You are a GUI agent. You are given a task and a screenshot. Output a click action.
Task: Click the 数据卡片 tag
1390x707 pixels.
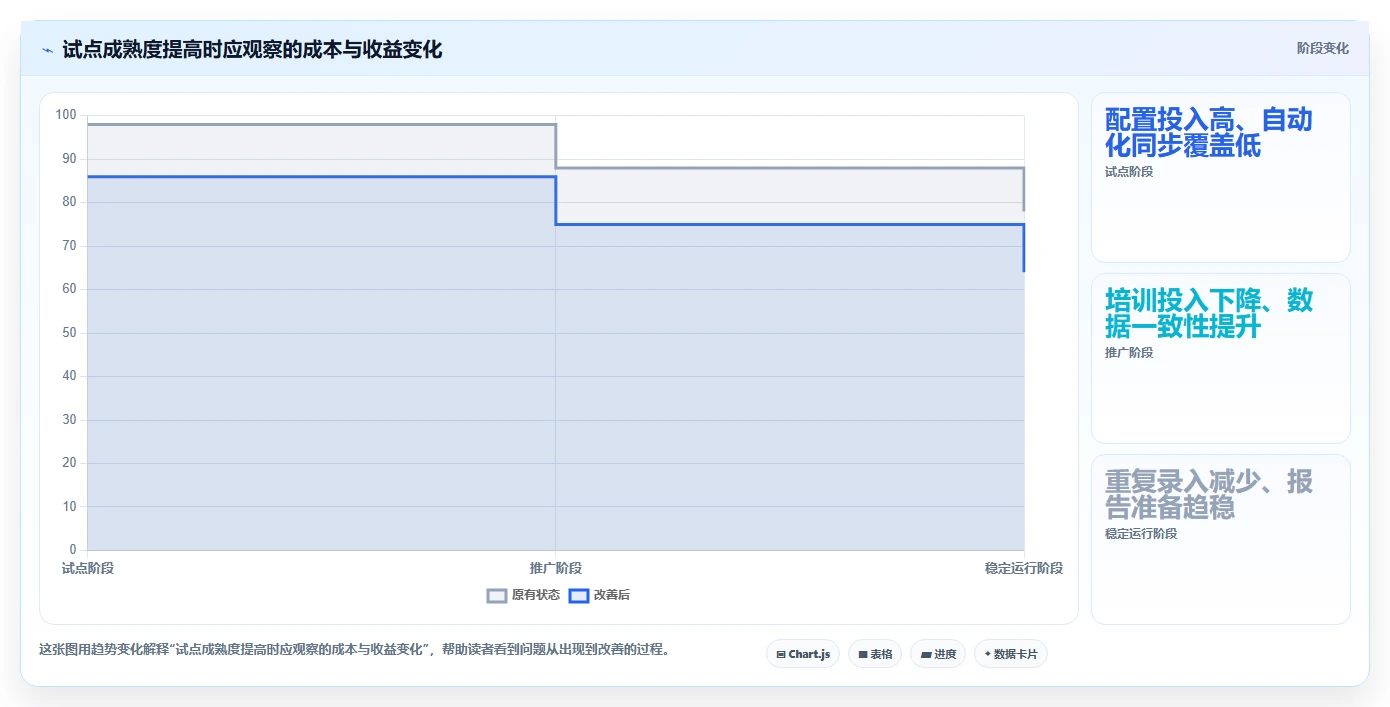[x=1011, y=654]
